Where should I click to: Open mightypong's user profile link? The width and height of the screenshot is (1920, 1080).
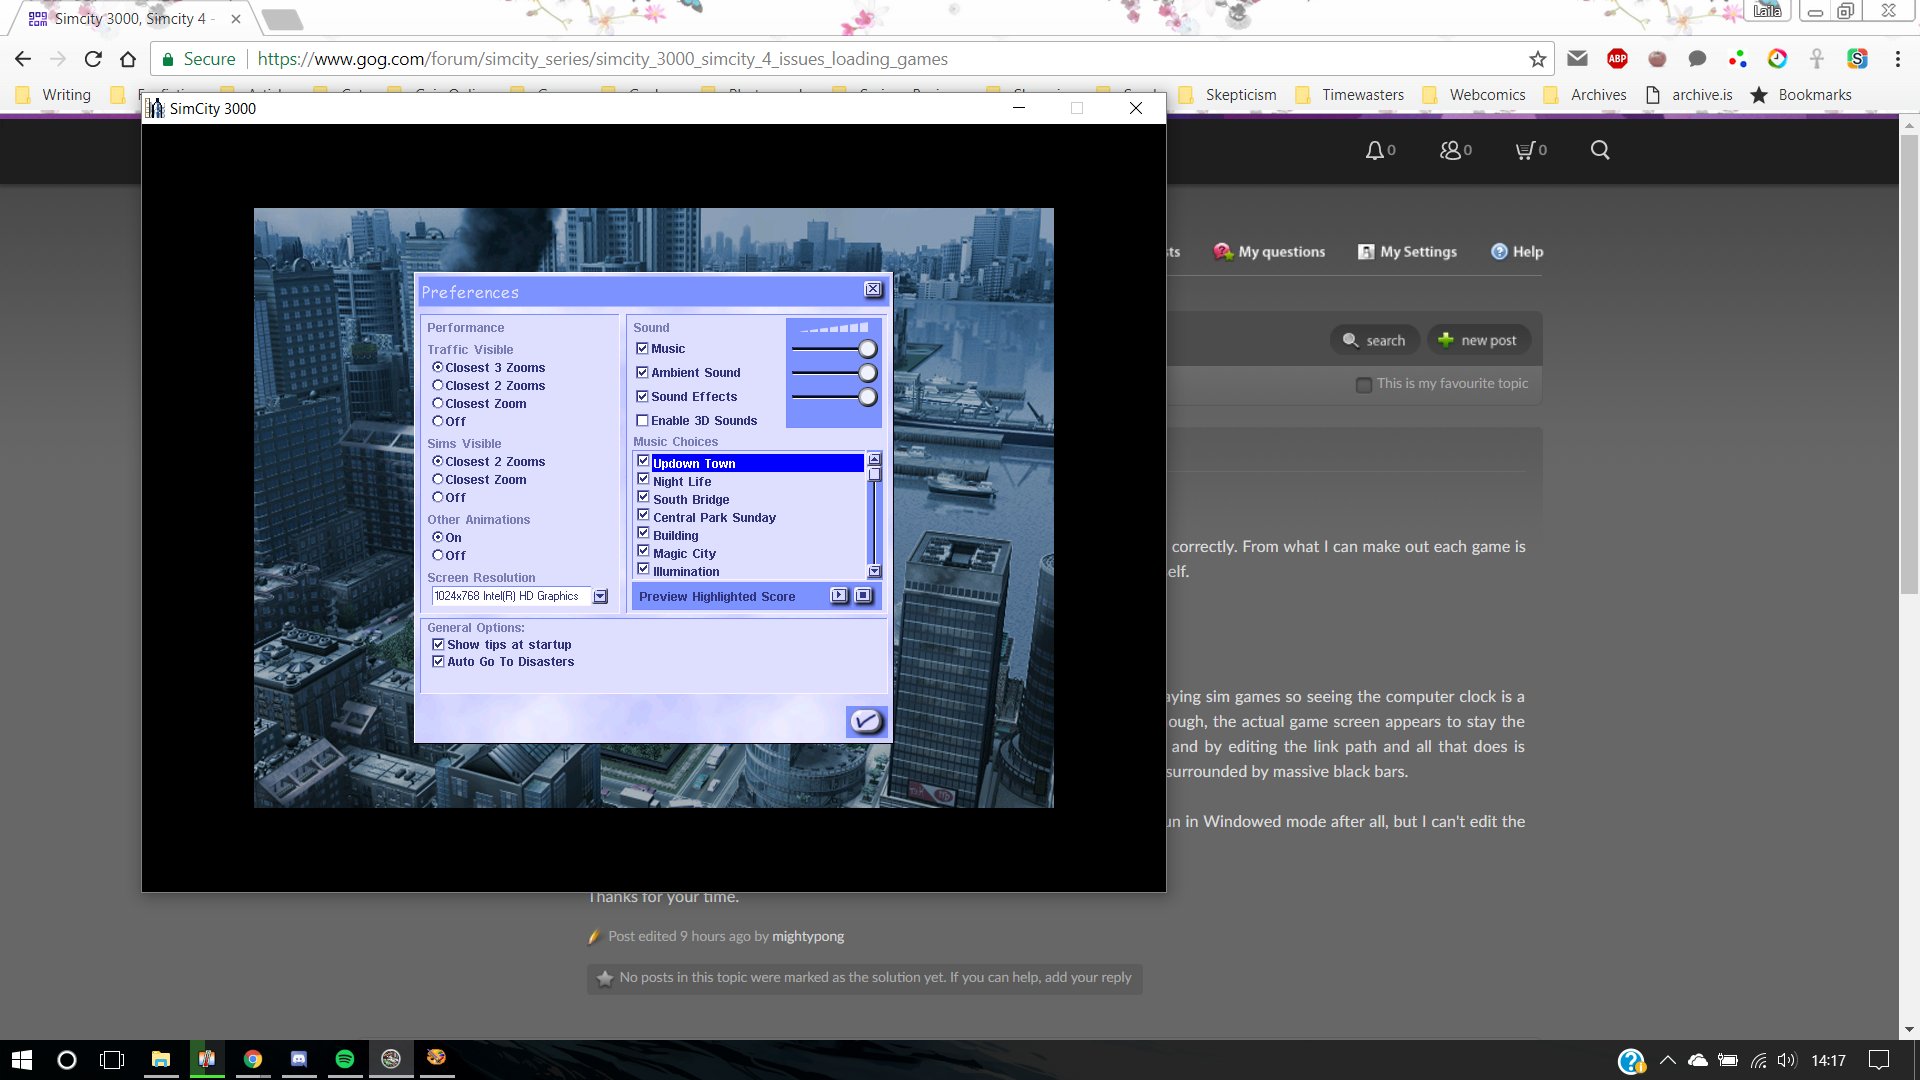coord(808,937)
